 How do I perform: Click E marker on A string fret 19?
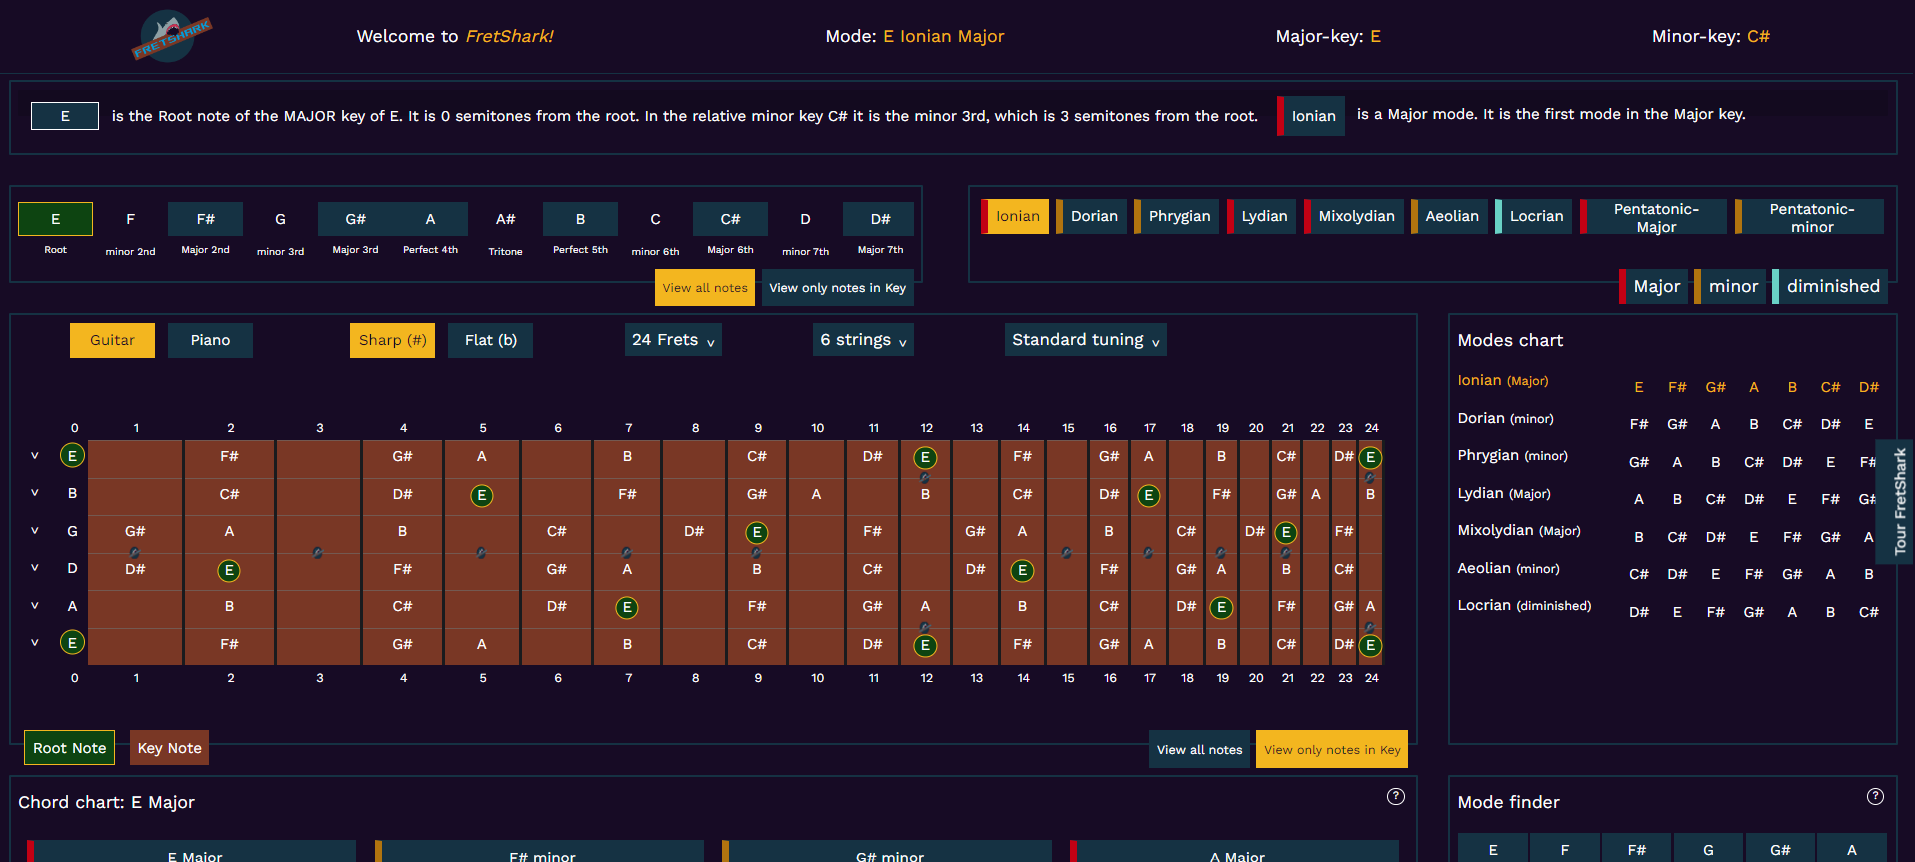pos(1221,608)
